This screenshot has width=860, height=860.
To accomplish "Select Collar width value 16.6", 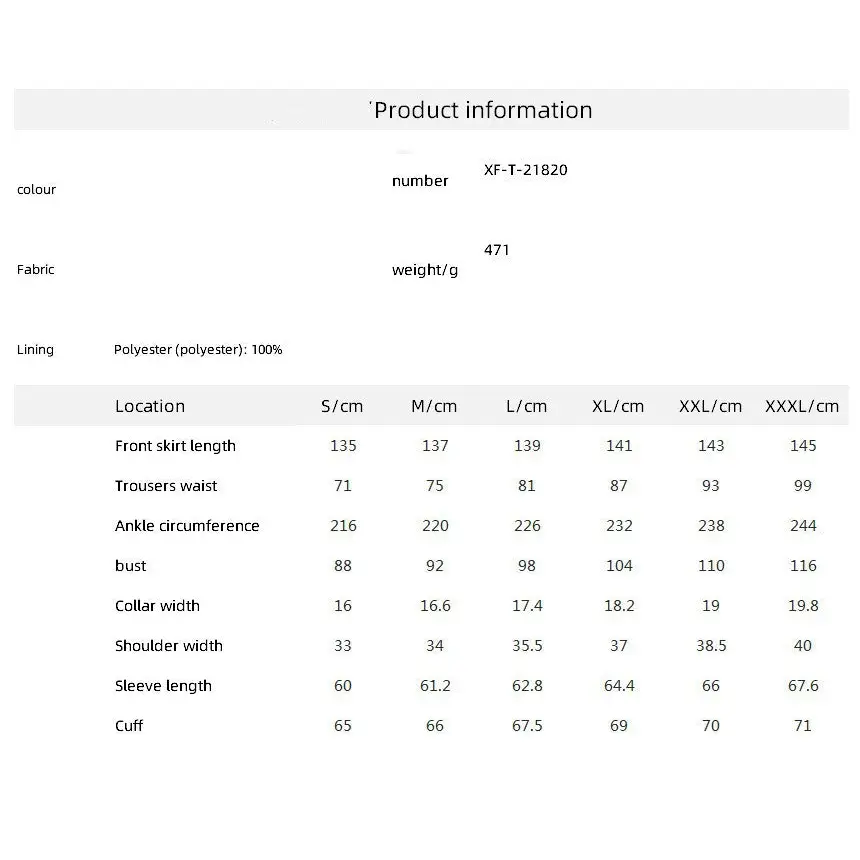I will (x=435, y=606).
